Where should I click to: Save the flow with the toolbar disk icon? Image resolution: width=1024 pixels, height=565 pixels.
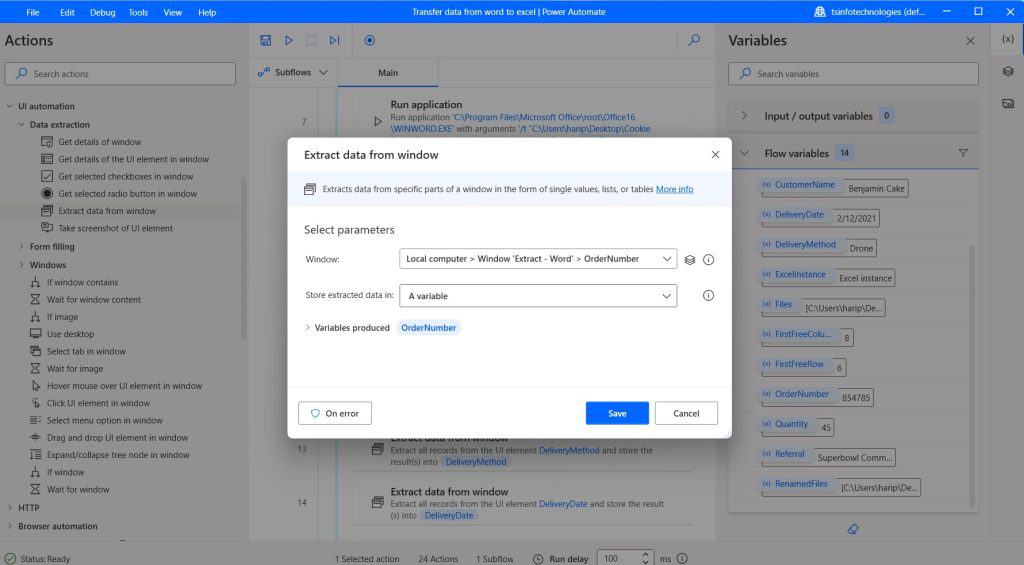pyautogui.click(x=265, y=40)
